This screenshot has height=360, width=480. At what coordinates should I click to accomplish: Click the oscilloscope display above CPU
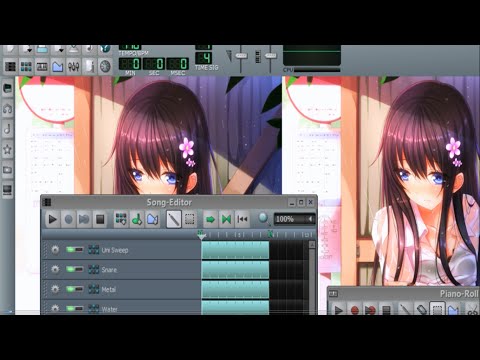click(312, 55)
